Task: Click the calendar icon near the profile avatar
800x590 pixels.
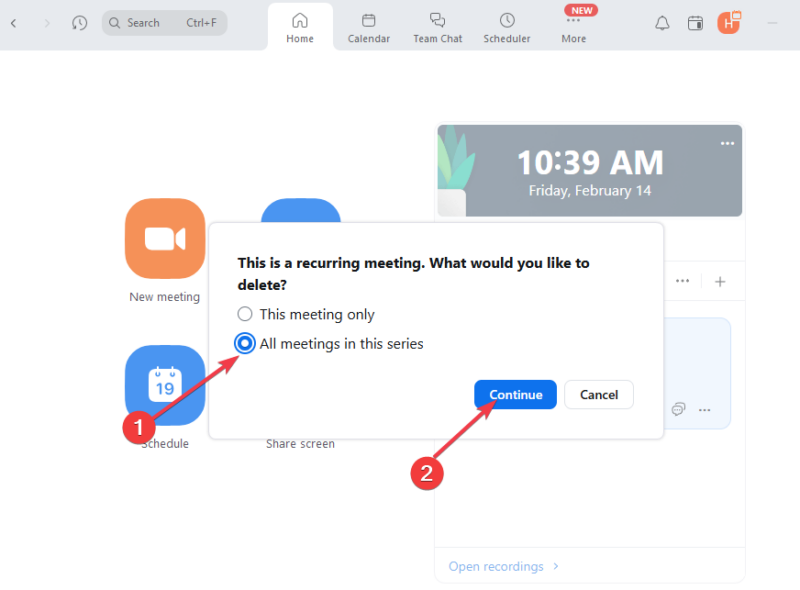Action: [x=695, y=22]
